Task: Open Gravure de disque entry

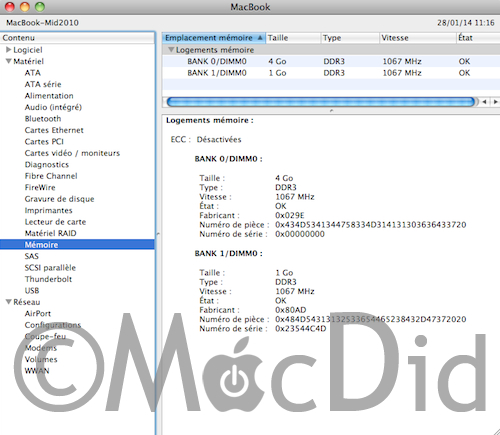Action: pyautogui.click(x=59, y=199)
